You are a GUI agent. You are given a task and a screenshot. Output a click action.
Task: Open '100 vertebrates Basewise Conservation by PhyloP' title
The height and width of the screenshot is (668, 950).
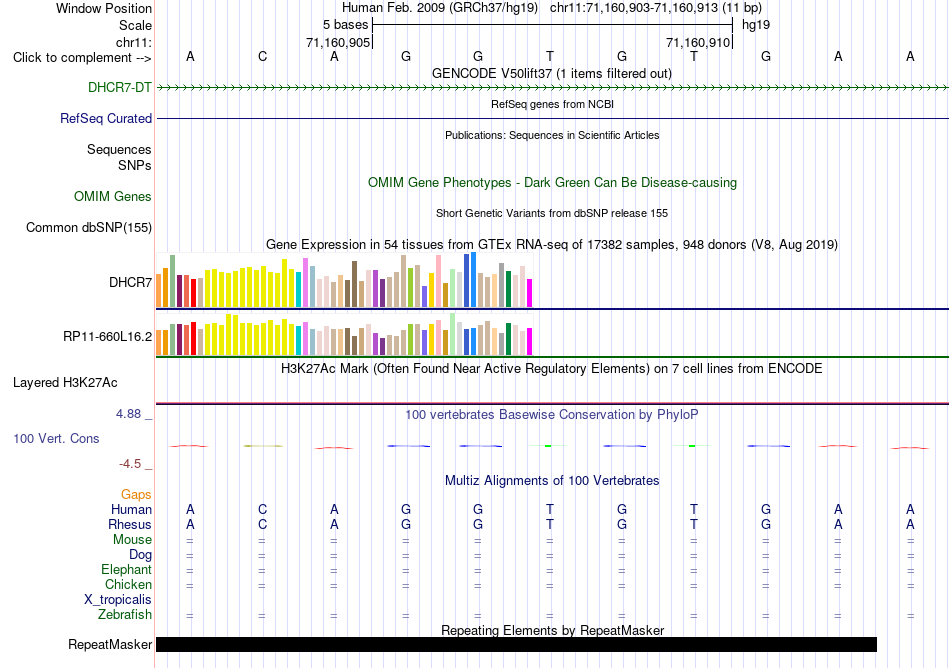coord(551,415)
